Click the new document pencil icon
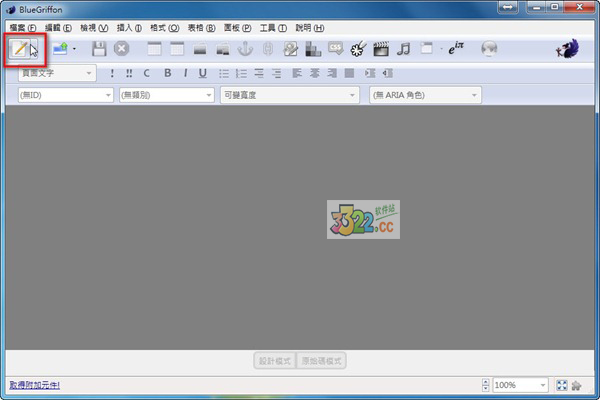600x400 pixels. [x=19, y=48]
